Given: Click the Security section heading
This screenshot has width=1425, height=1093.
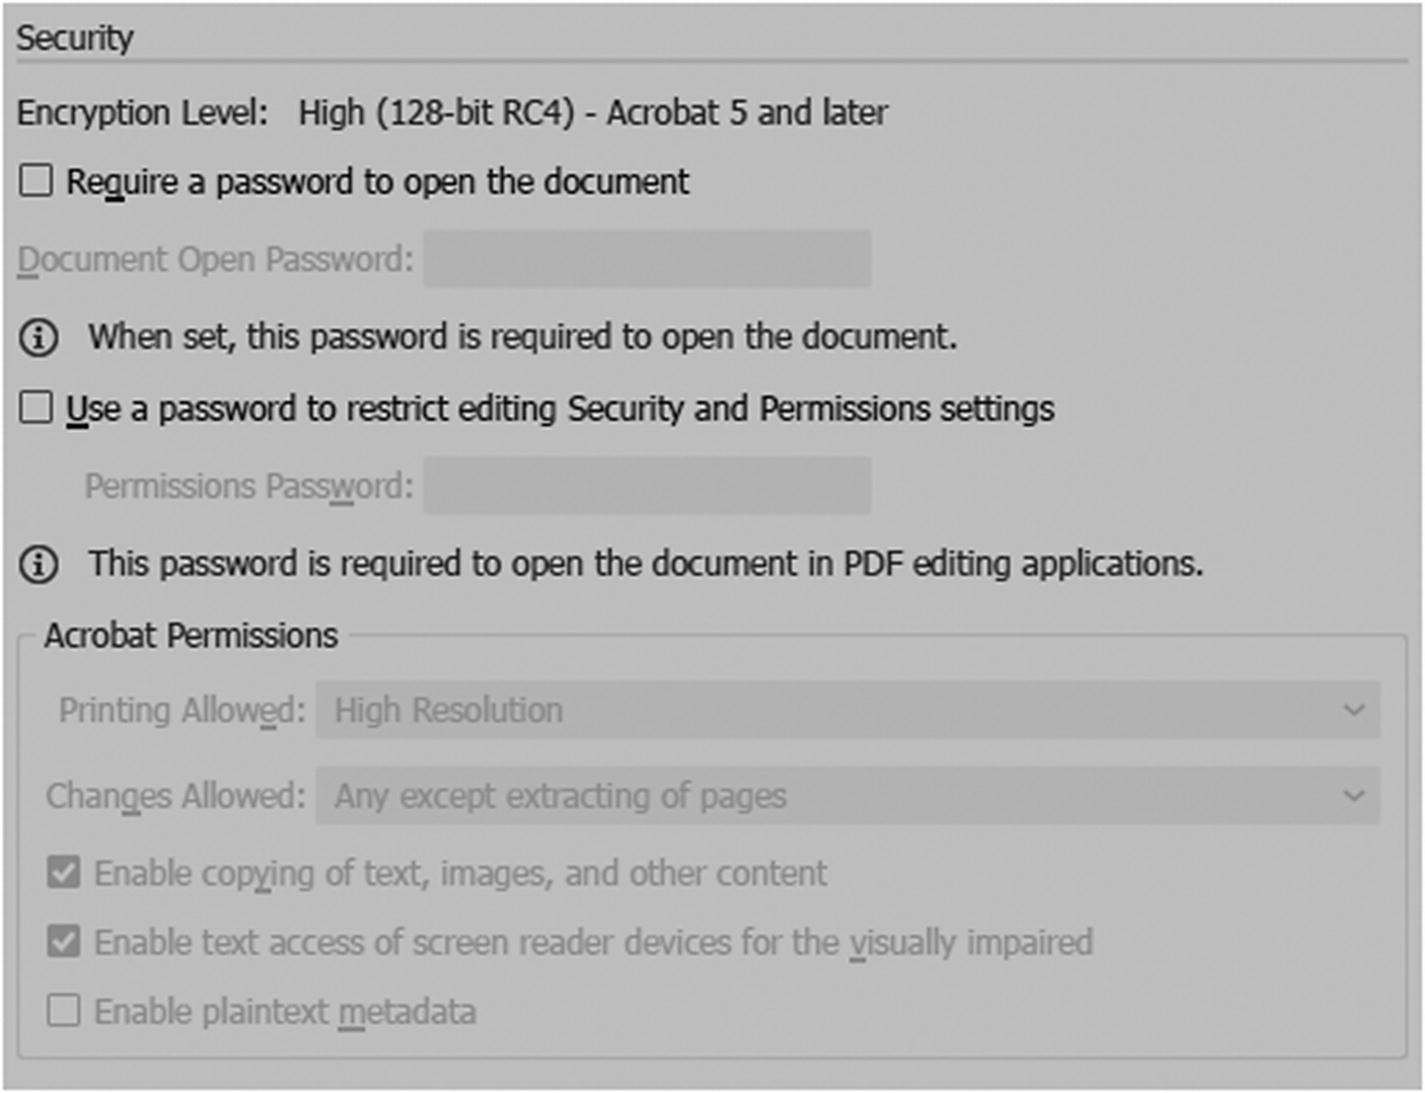Looking at the screenshot, I should pyautogui.click(x=75, y=38).
